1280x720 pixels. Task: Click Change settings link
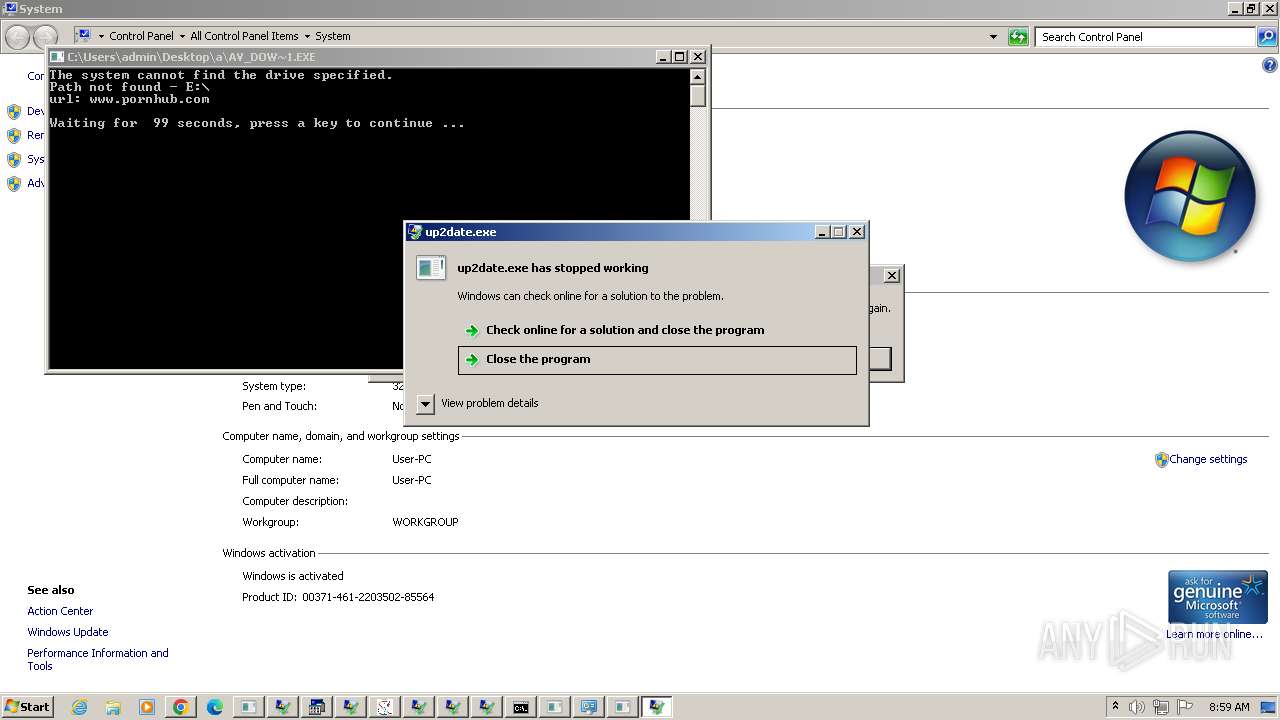(x=1208, y=460)
